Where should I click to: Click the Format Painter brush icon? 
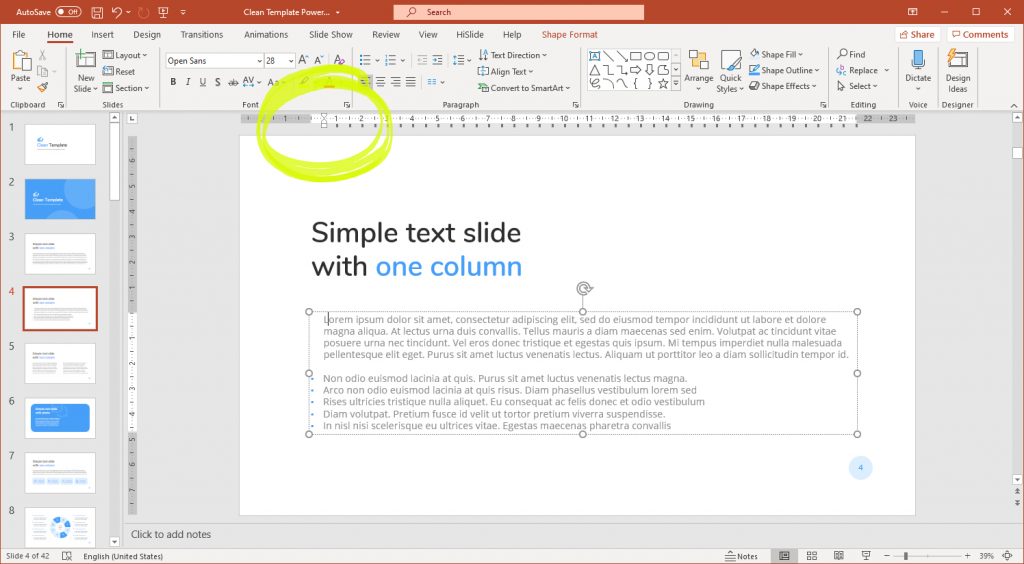(x=42, y=87)
